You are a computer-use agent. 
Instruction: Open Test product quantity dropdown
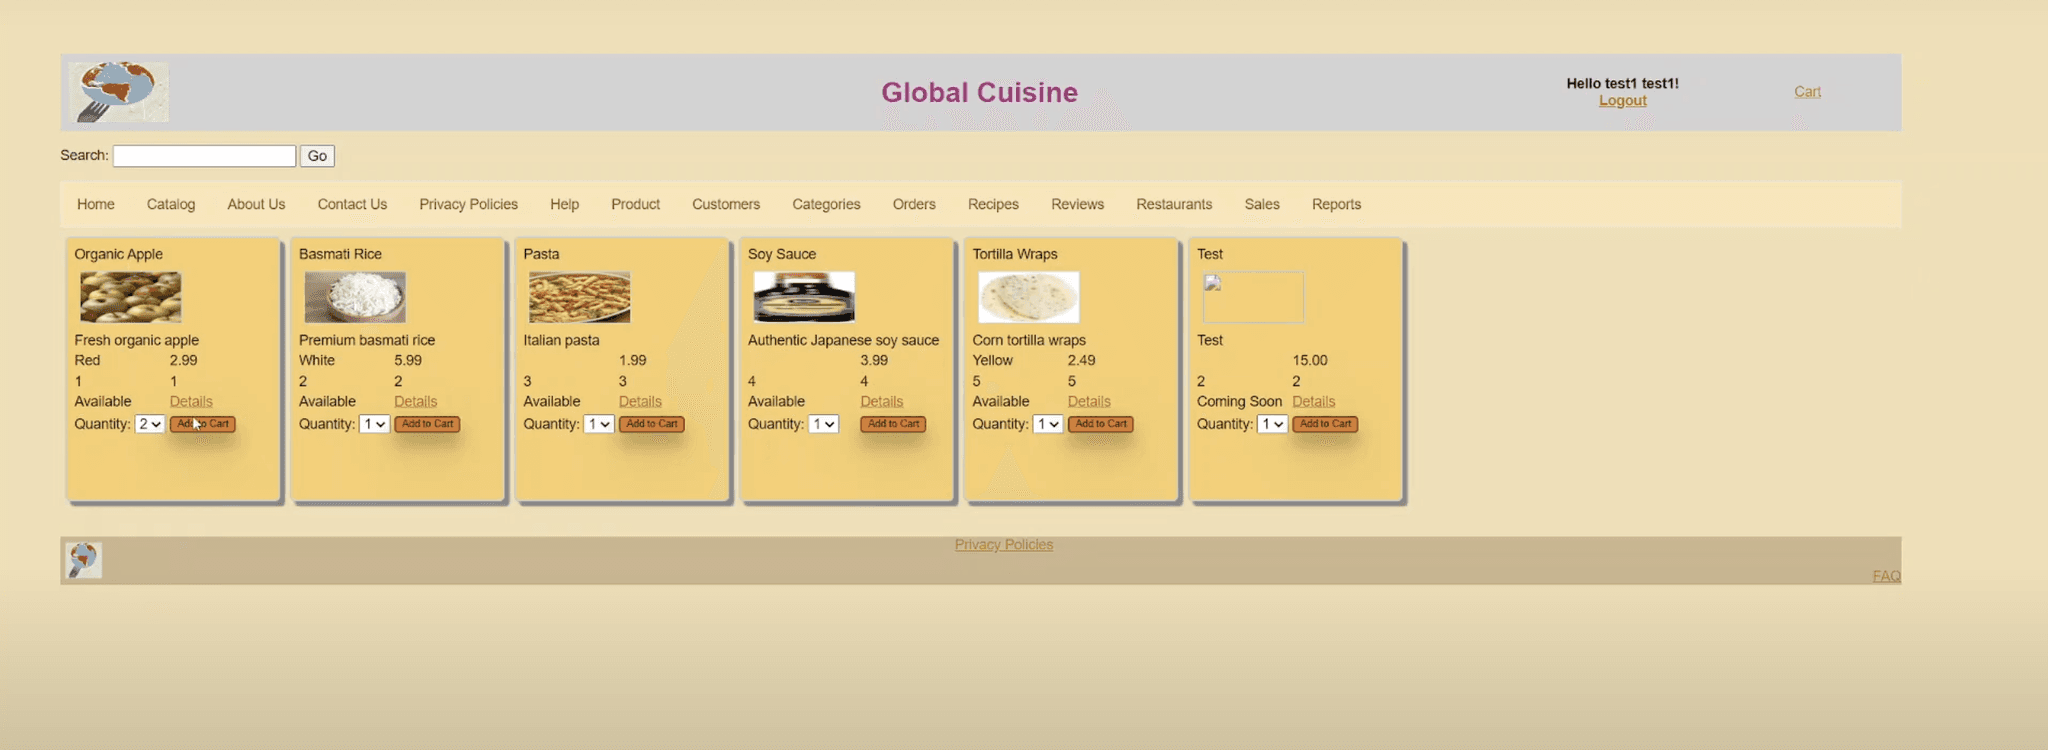[1272, 424]
